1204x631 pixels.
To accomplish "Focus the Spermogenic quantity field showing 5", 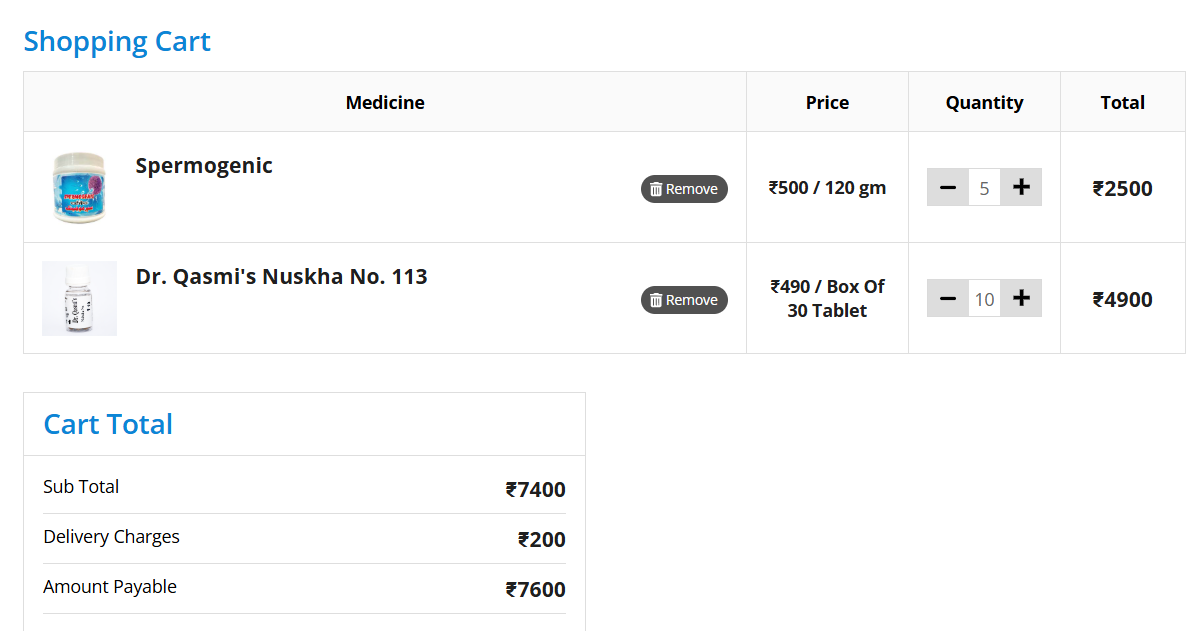I will [x=984, y=188].
